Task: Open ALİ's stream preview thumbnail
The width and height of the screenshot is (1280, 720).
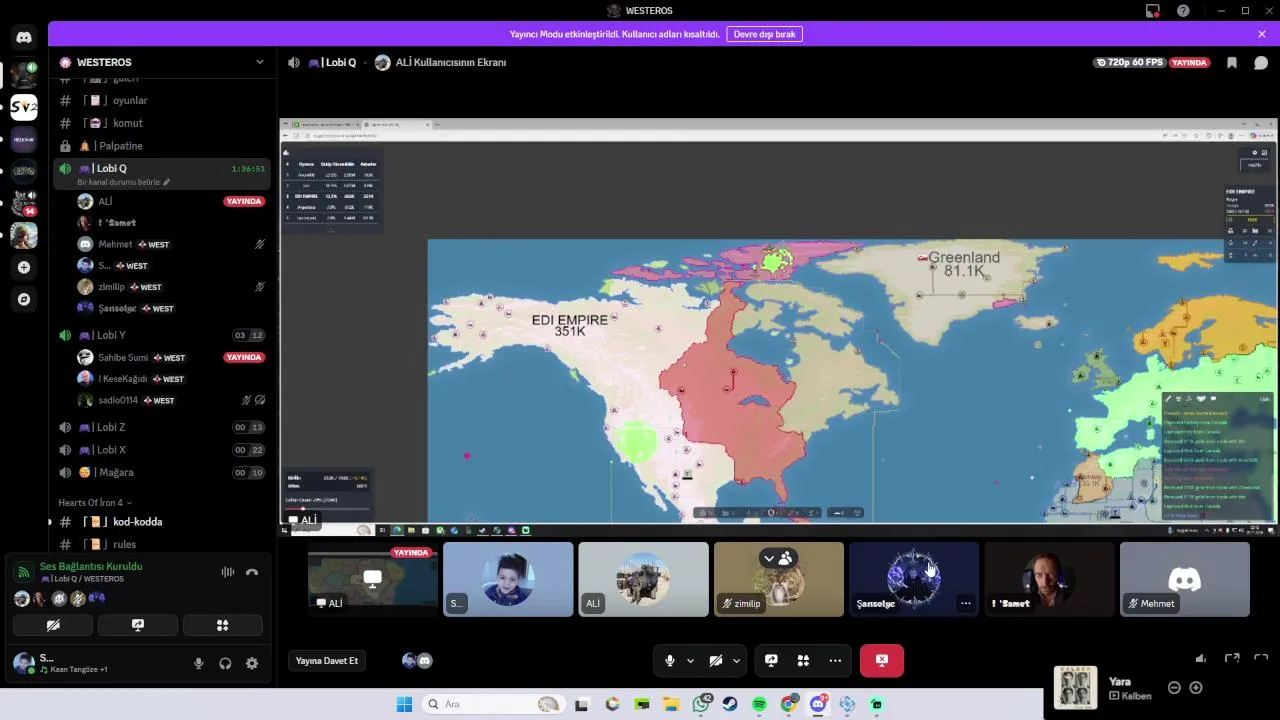Action: click(x=373, y=579)
